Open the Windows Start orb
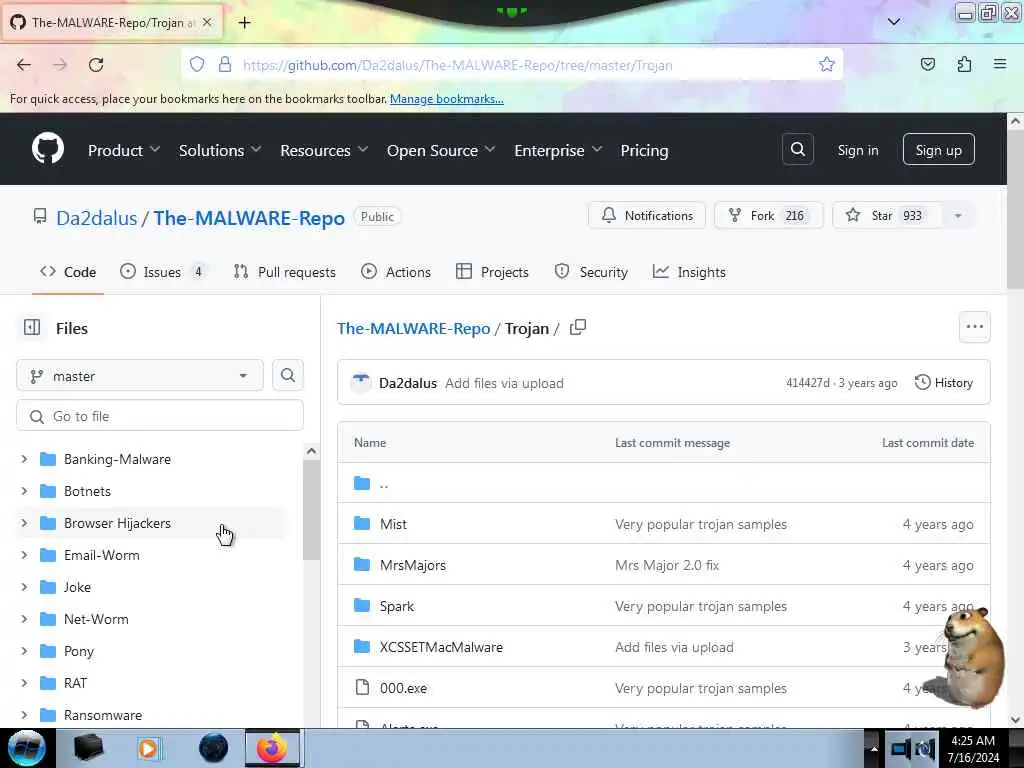Screen dimensions: 1024x768 tap(26, 748)
